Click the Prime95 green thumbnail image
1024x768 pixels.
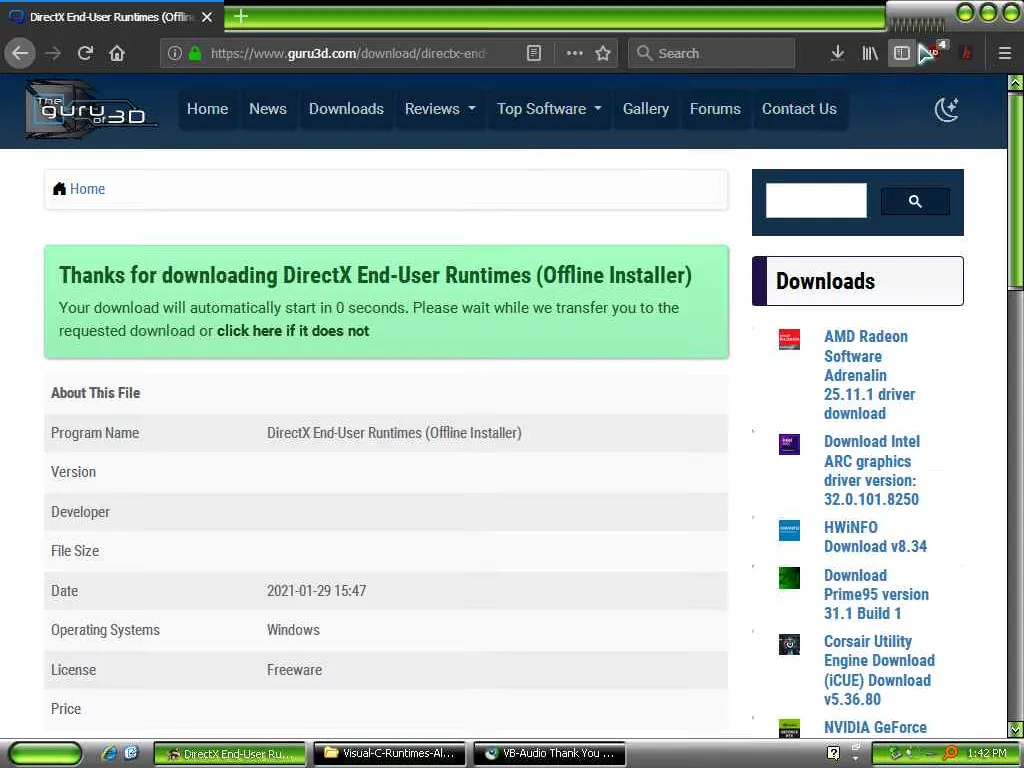[789, 578]
